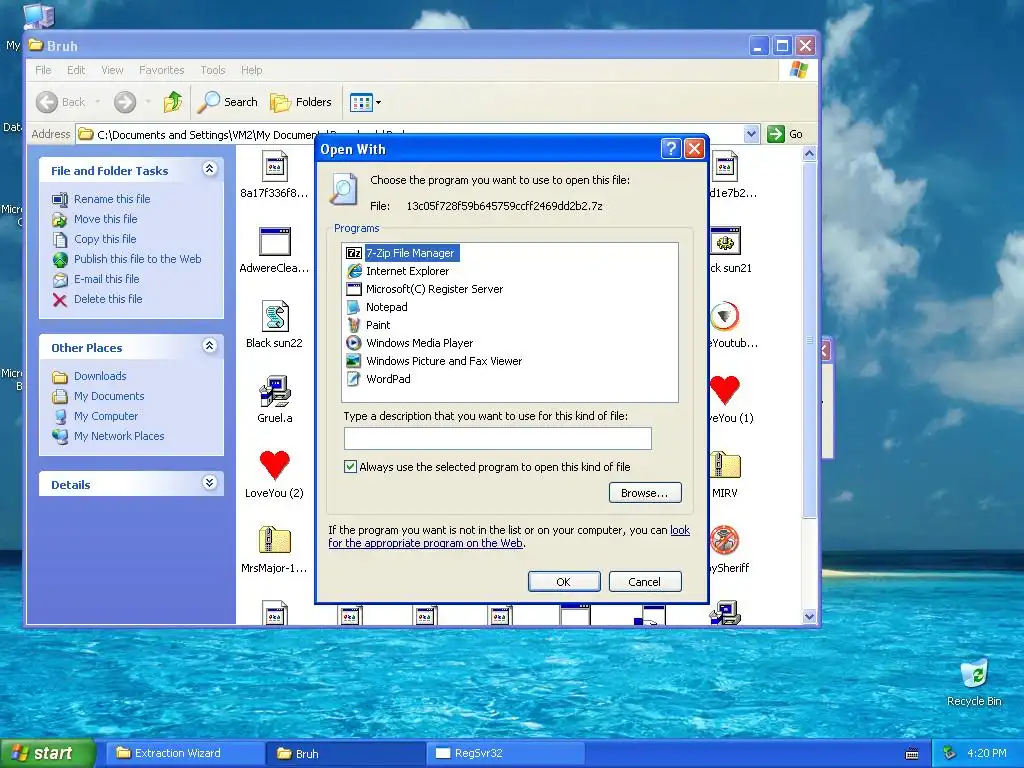Expand the Details panel

click(209, 483)
